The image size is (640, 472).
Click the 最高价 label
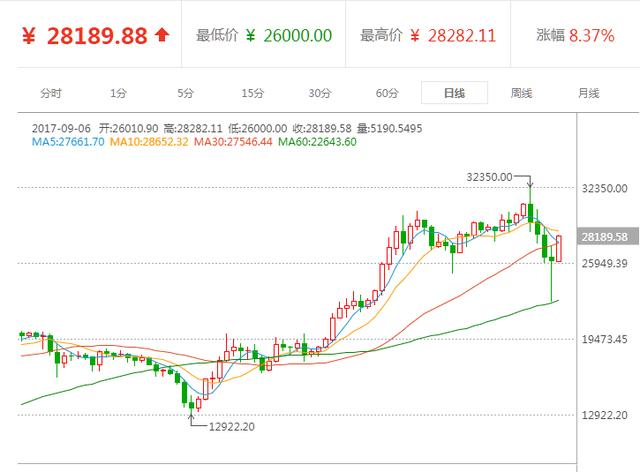[x=381, y=35]
